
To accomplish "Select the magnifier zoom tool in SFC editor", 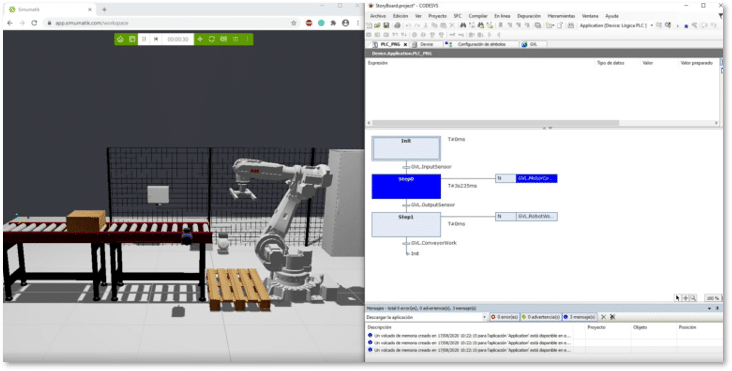I will (x=693, y=298).
